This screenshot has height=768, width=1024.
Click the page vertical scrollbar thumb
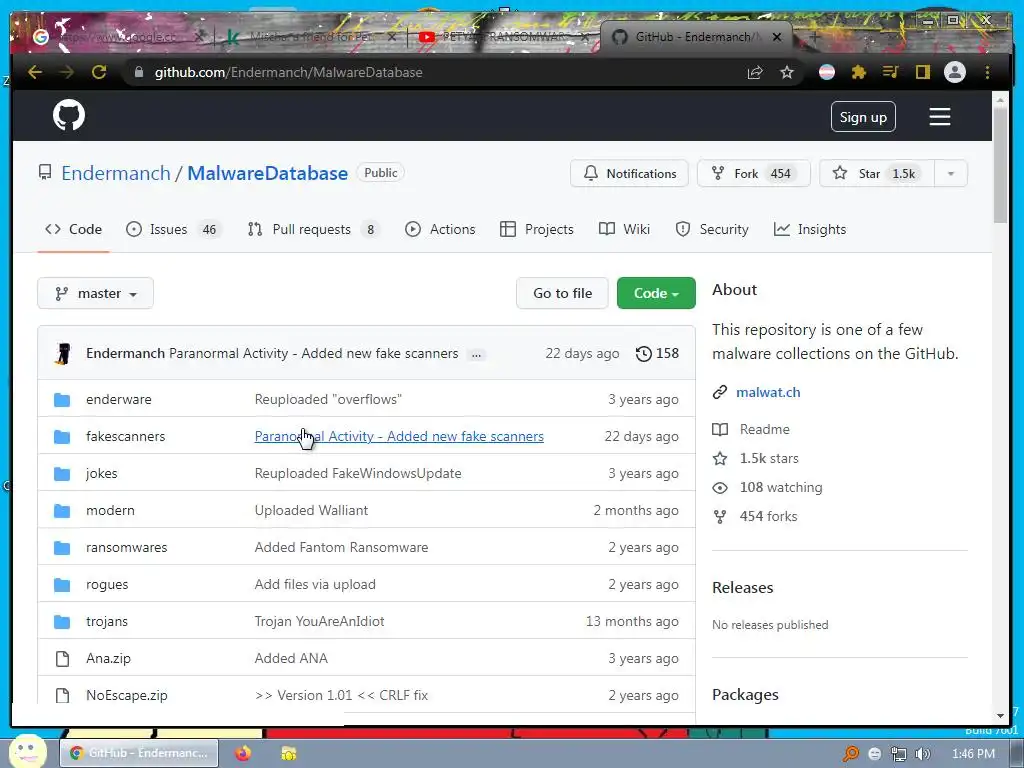(1000, 165)
